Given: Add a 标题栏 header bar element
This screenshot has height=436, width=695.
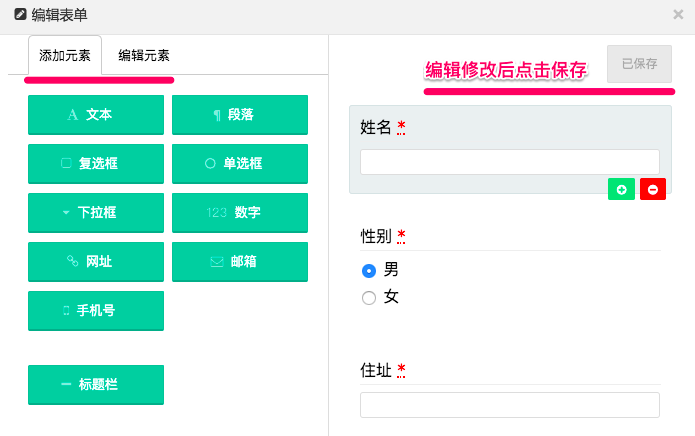Looking at the screenshot, I should coord(96,384).
